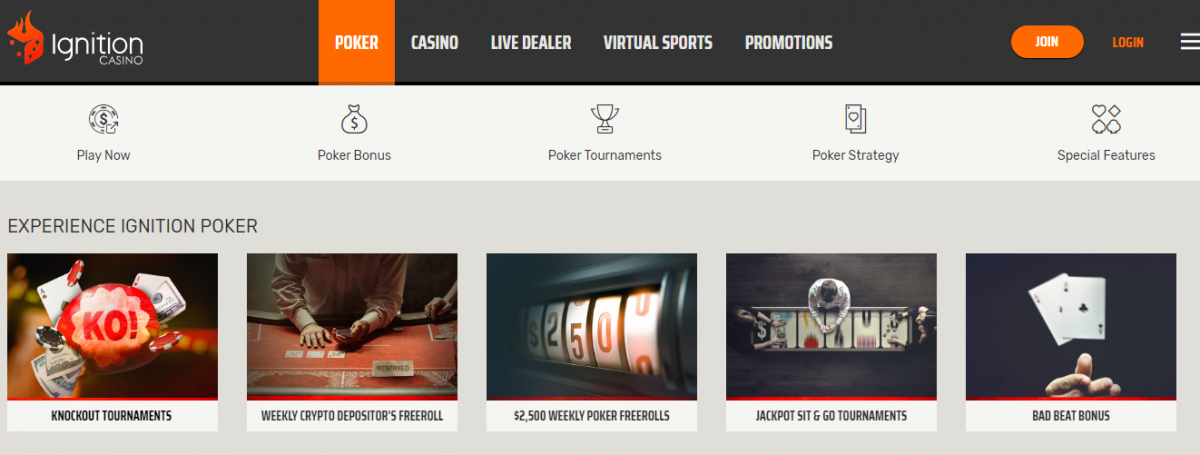The image size is (1200, 455).
Task: Go to the Live Dealer section
Action: point(531,43)
